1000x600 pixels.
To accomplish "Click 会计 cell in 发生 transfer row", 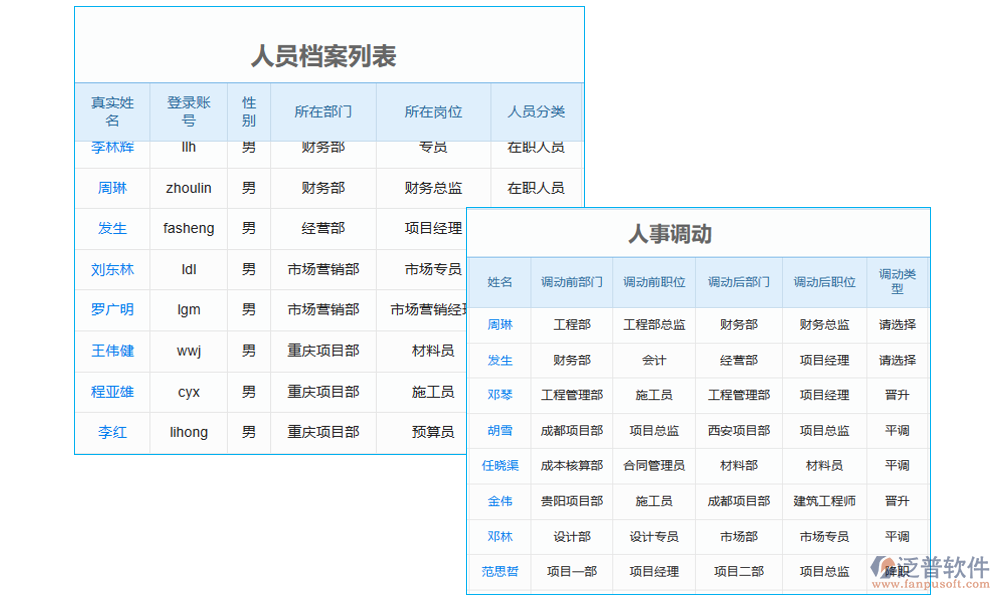I will 654,360.
